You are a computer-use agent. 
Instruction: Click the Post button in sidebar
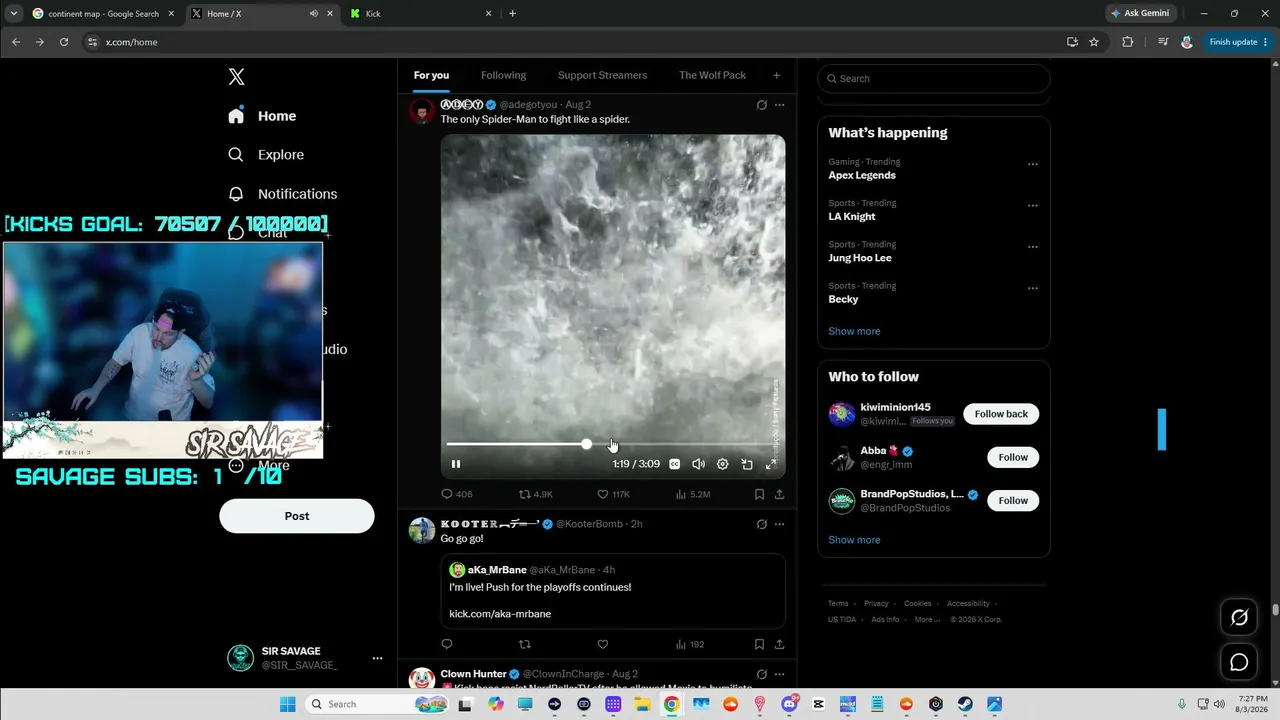pos(297,516)
